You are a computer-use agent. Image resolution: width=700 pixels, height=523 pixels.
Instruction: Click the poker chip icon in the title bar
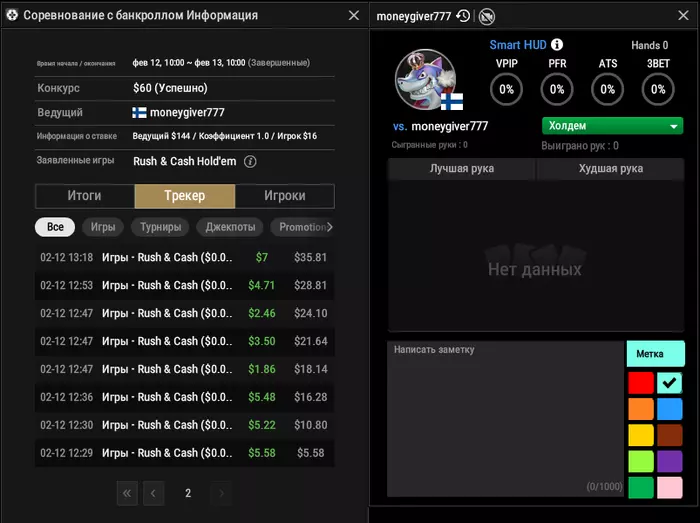pyautogui.click(x=12, y=15)
